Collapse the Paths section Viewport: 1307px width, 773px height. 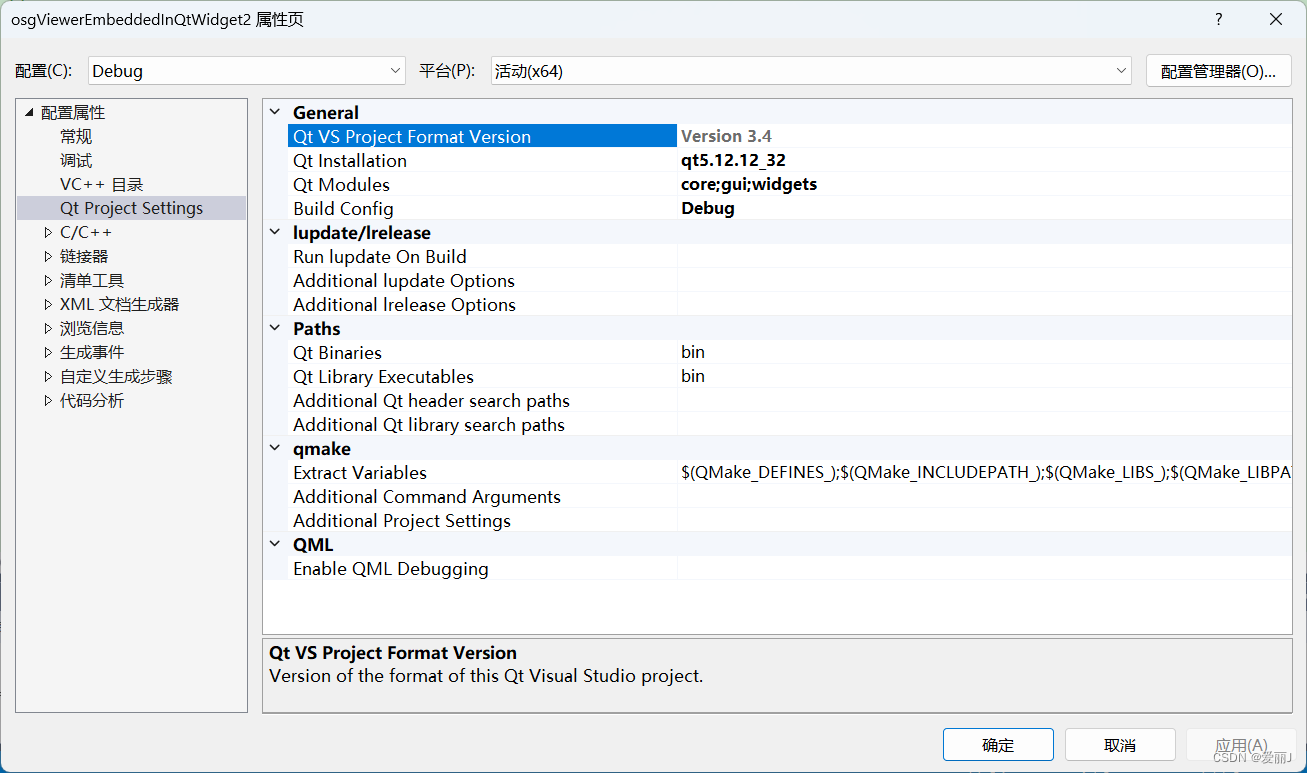click(275, 328)
